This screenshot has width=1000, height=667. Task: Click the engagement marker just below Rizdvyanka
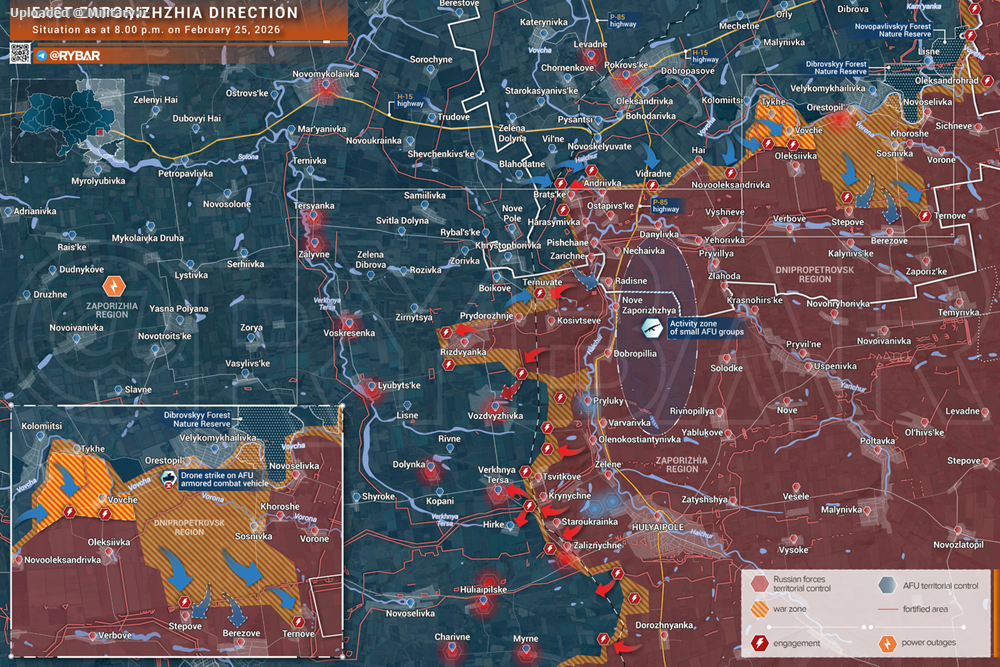(x=449, y=365)
